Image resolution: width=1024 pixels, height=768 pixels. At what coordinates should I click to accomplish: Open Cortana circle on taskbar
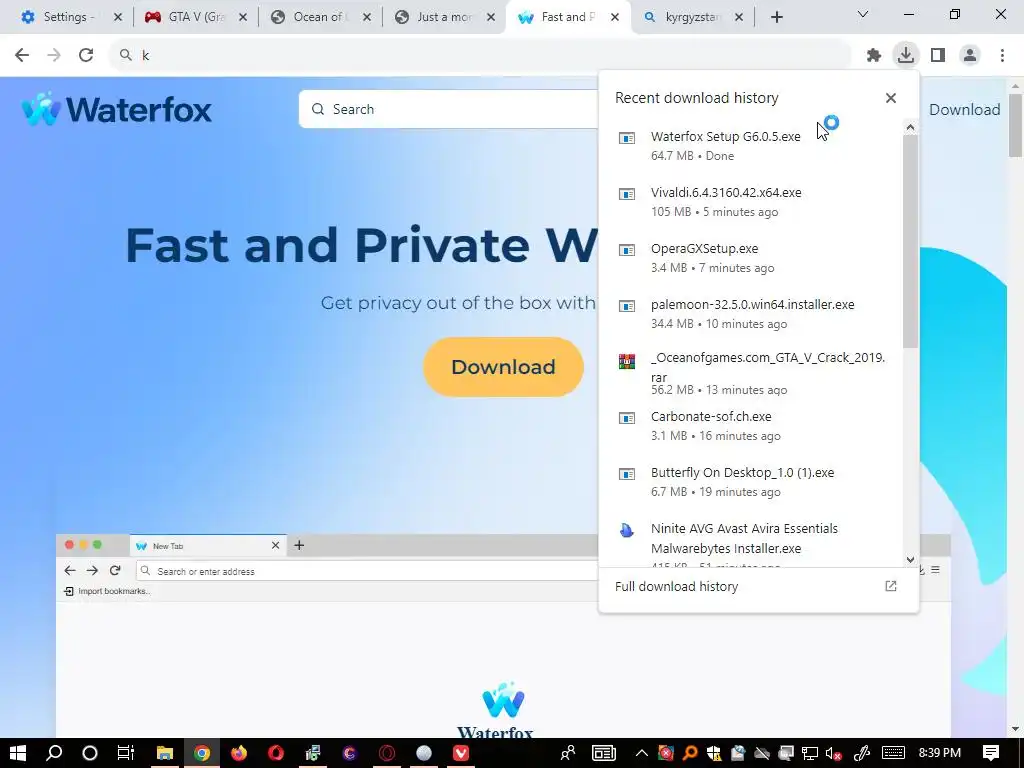89,753
